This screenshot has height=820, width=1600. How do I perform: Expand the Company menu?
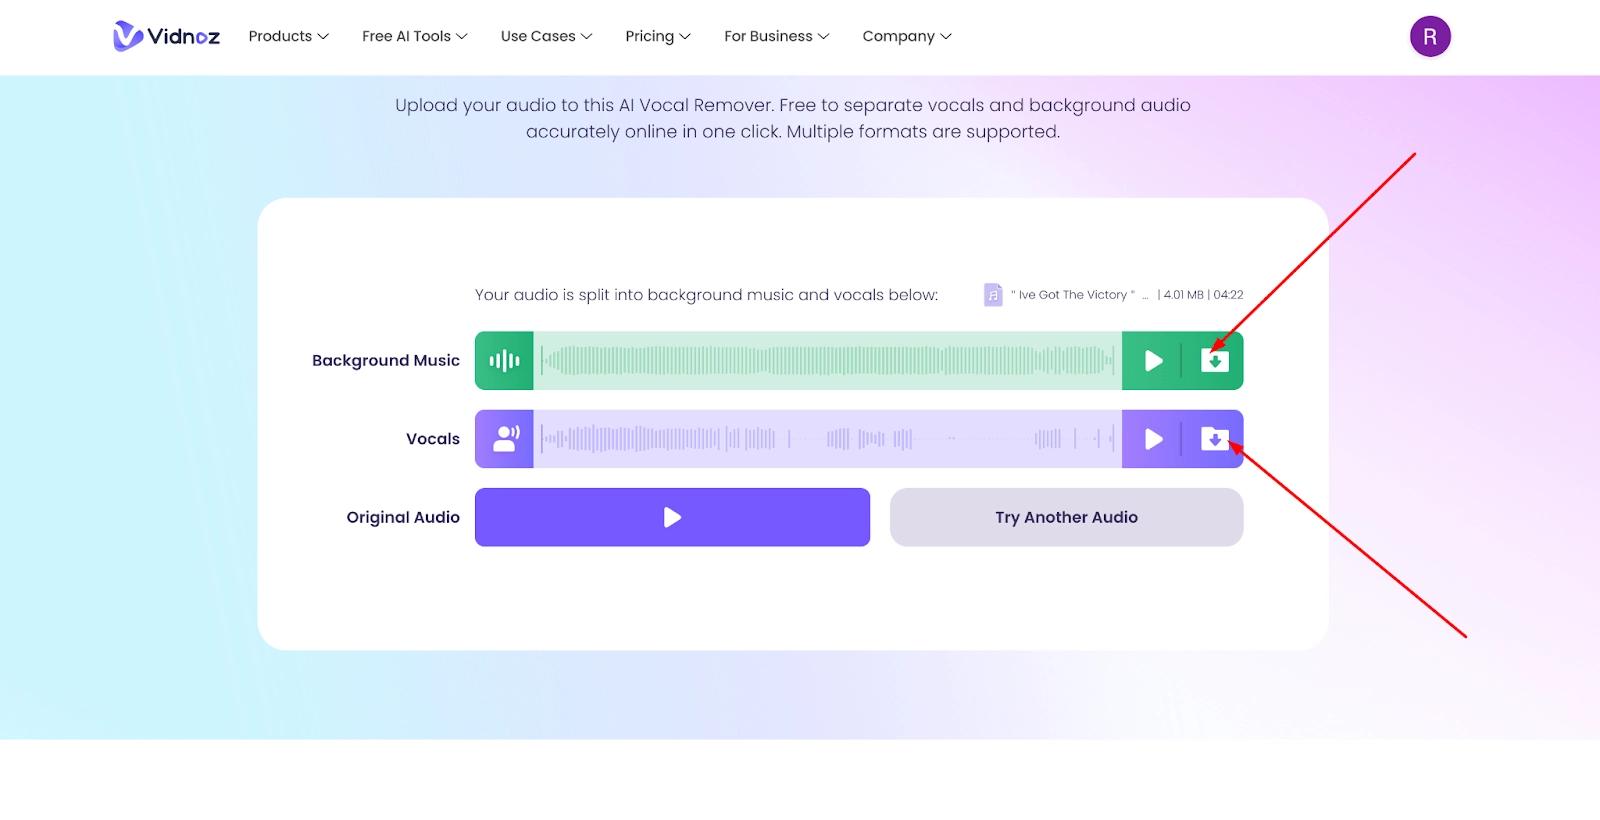pos(906,36)
